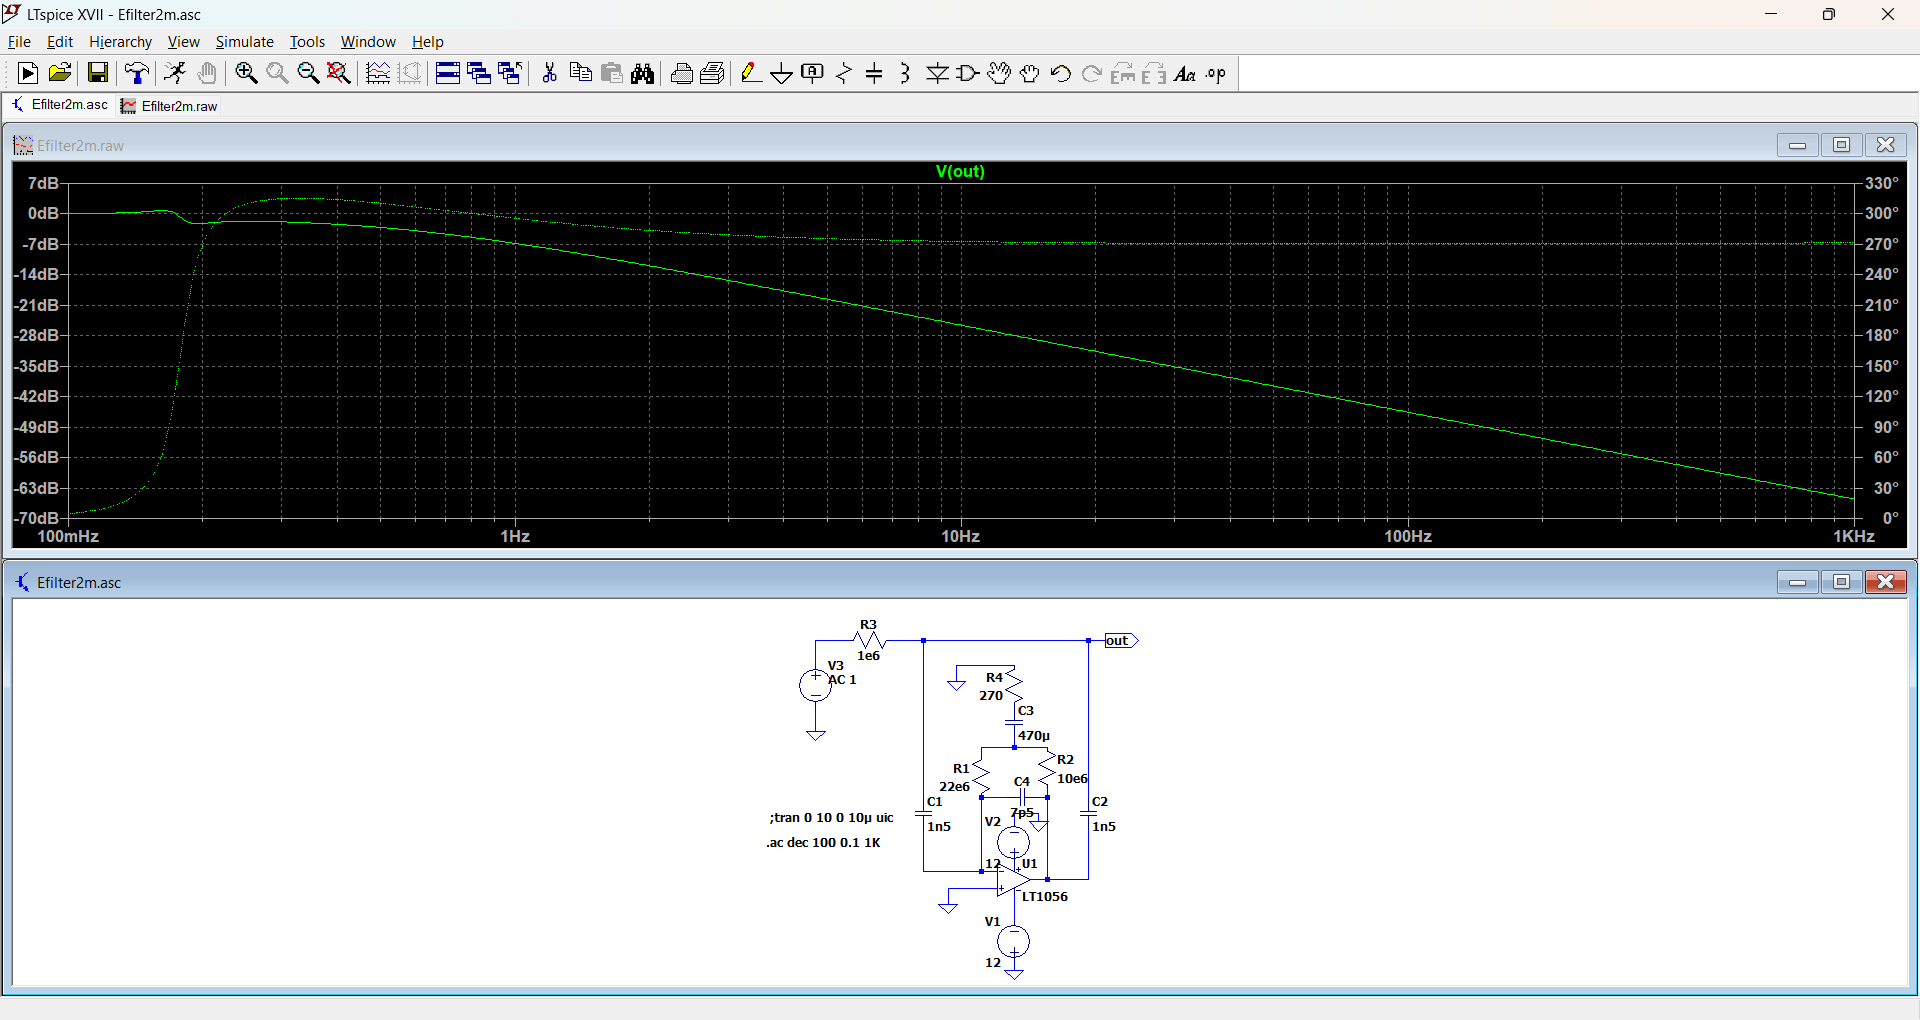This screenshot has width=1920, height=1020.
Task: Open the Control Panel hammer icon
Action: coord(137,73)
